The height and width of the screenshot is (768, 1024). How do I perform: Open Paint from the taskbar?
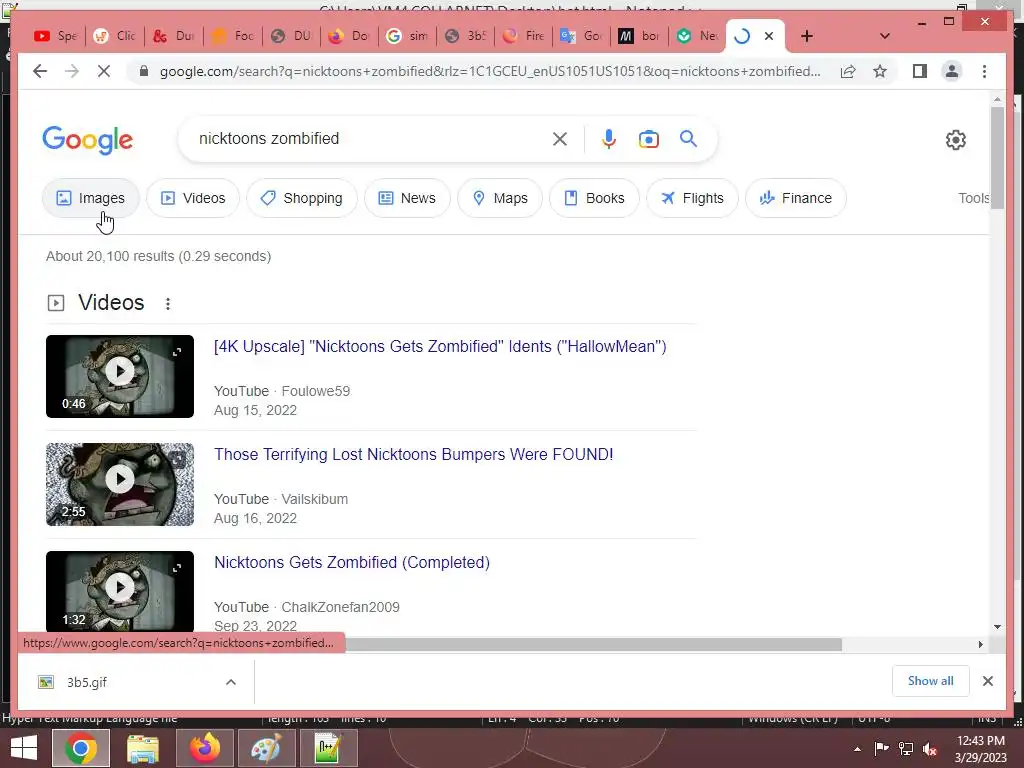[x=266, y=748]
